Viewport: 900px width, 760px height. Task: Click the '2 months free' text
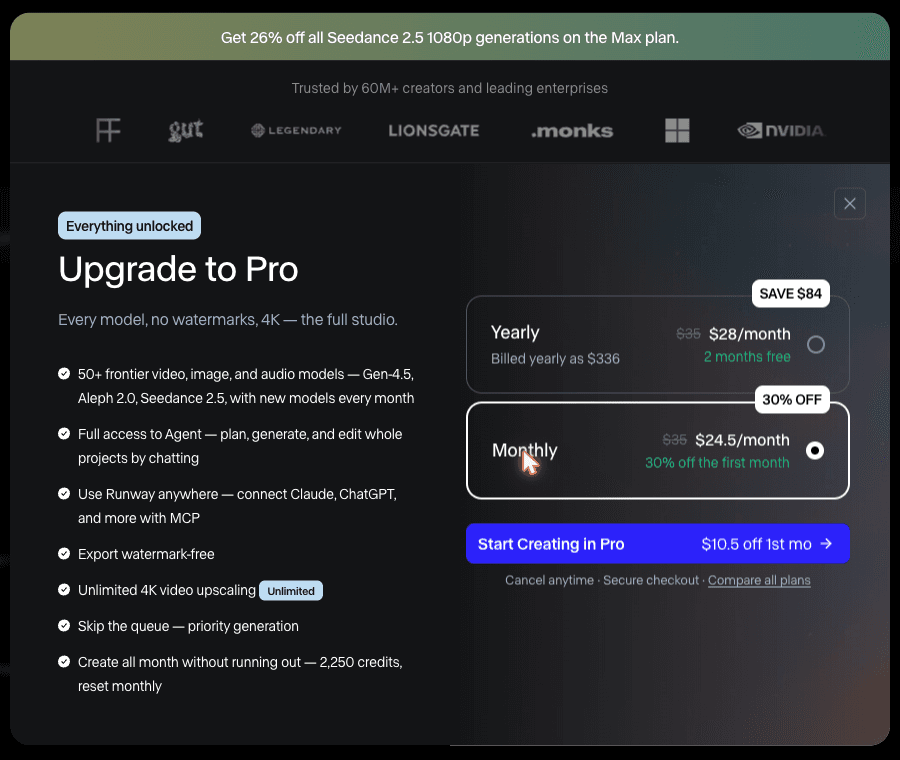pyautogui.click(x=747, y=357)
